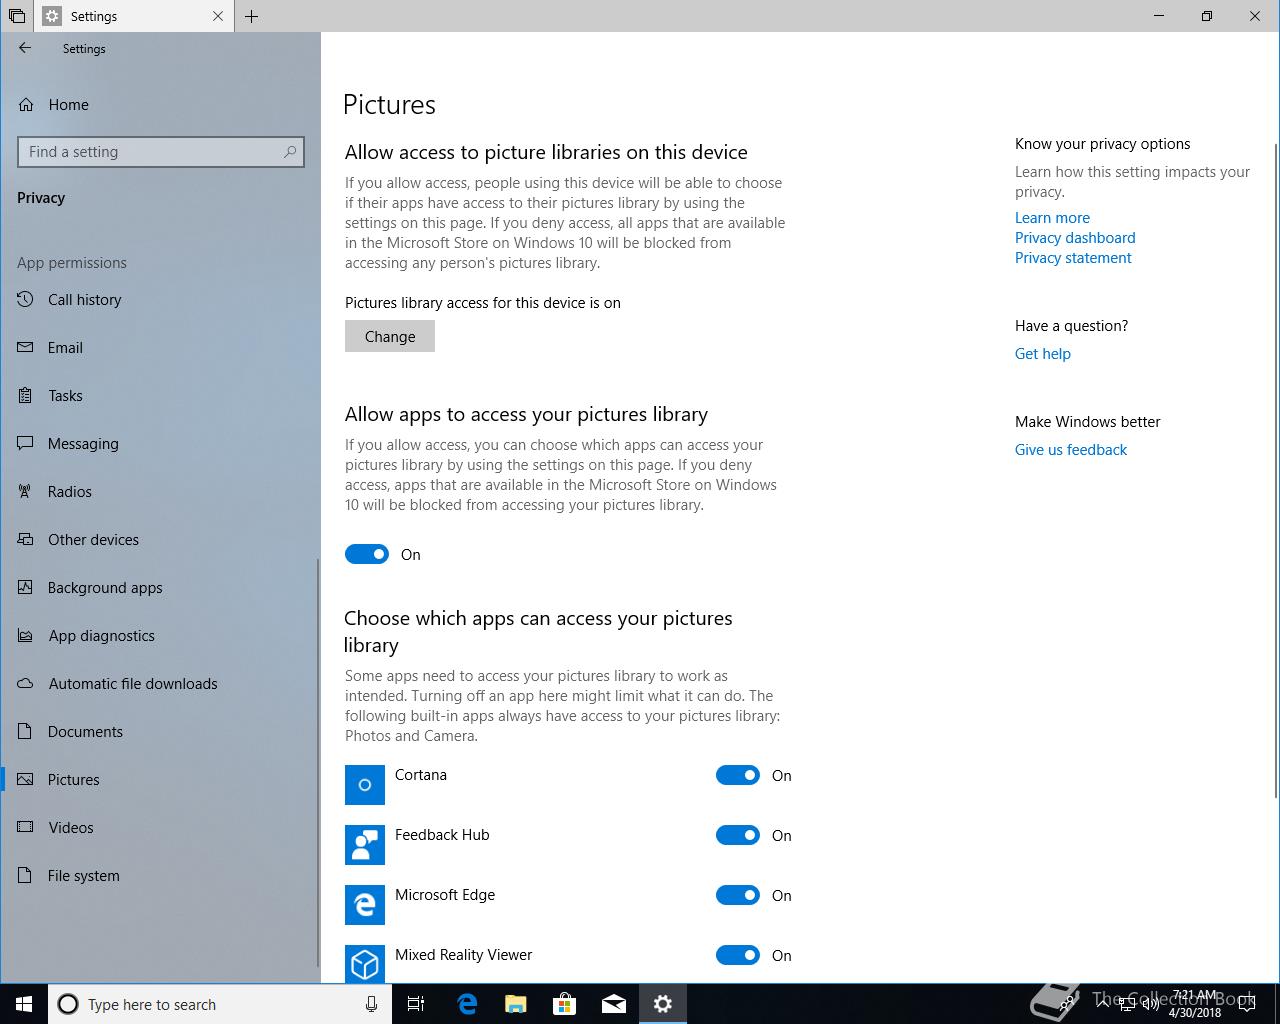Click the Settings gear on the taskbar
The width and height of the screenshot is (1280, 1024).
(663, 1004)
